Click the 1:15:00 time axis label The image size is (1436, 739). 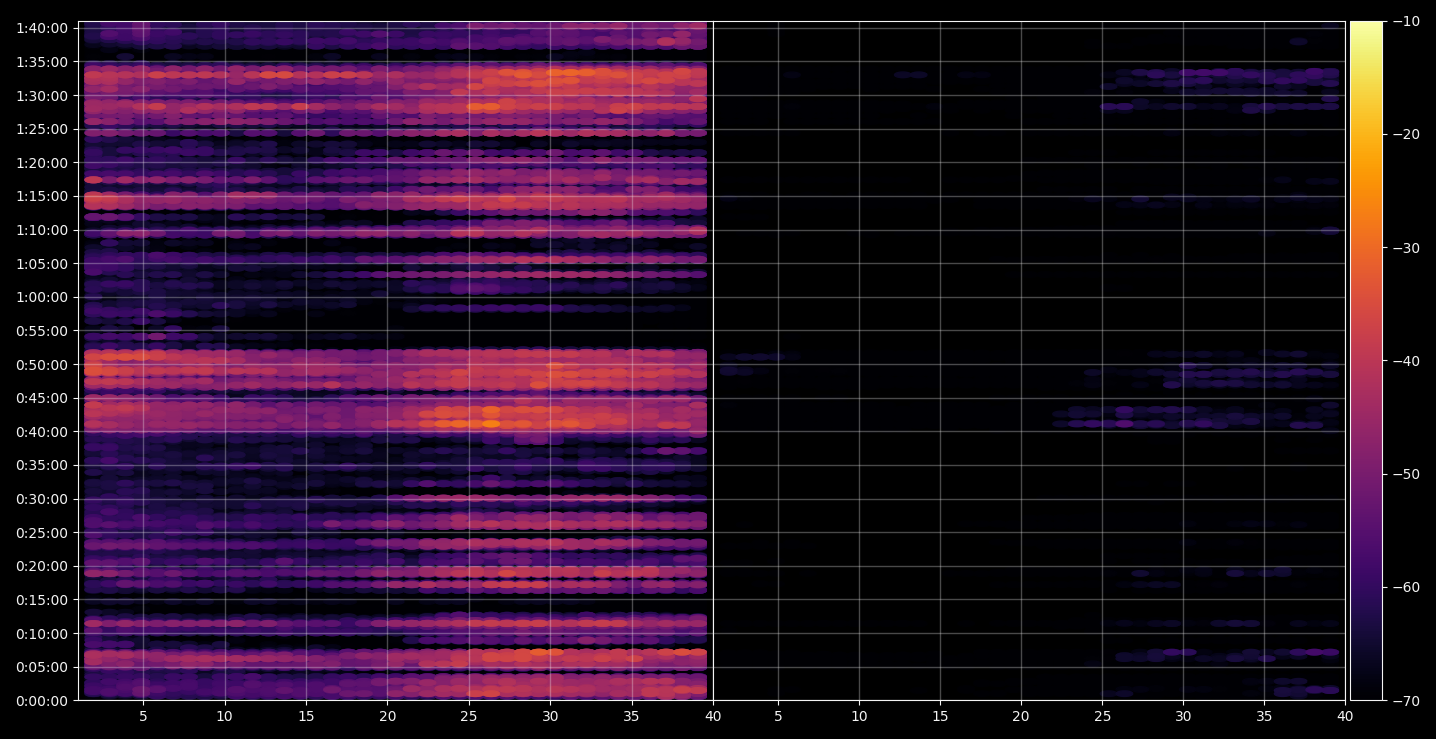[x=42, y=196]
